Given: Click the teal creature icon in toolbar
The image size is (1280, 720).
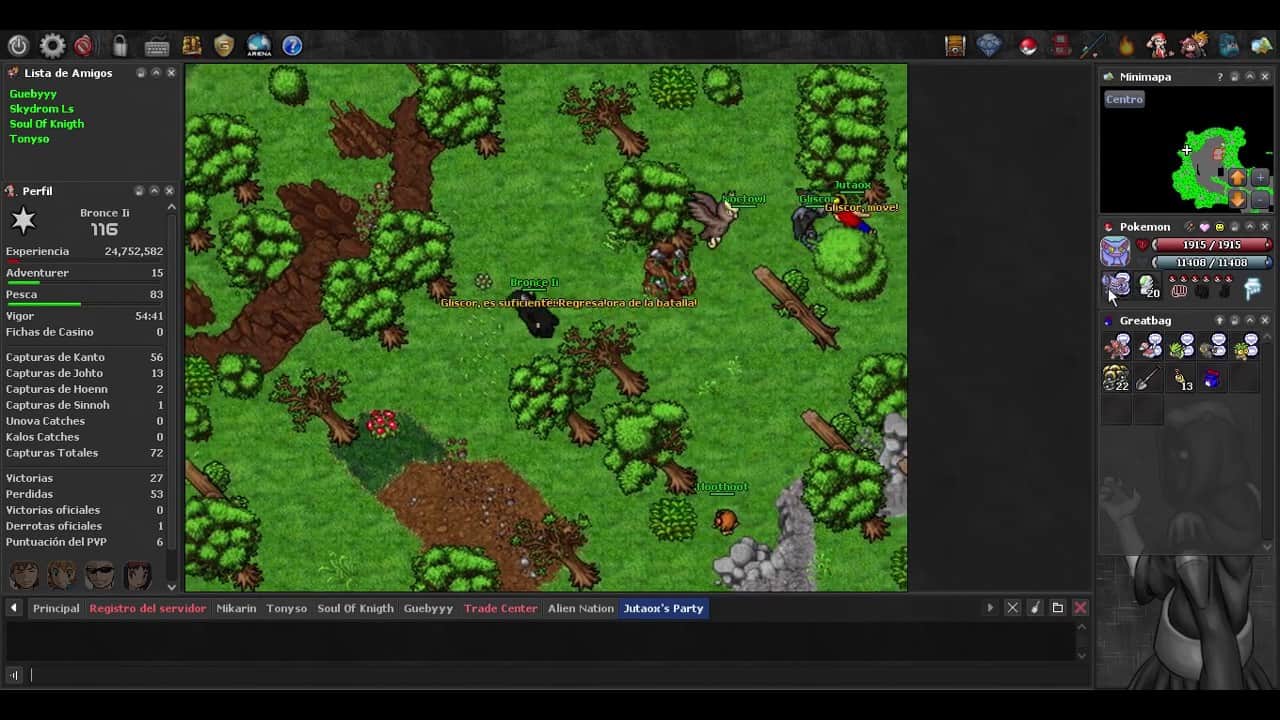Looking at the screenshot, I should pos(1229,45).
